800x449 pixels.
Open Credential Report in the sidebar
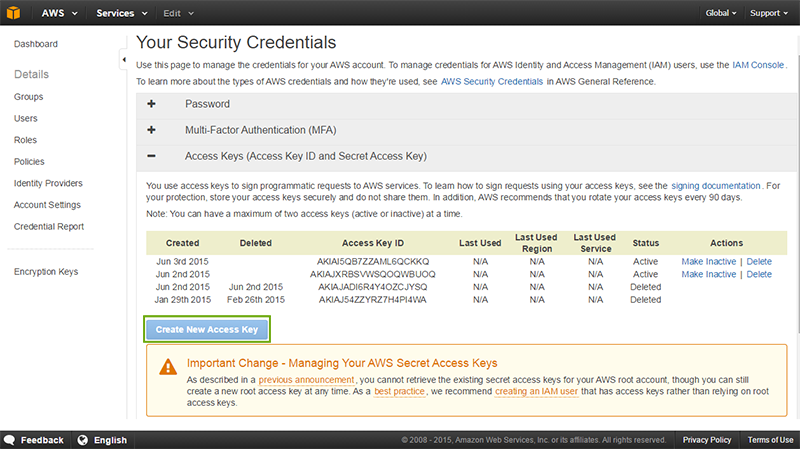pos(48,227)
